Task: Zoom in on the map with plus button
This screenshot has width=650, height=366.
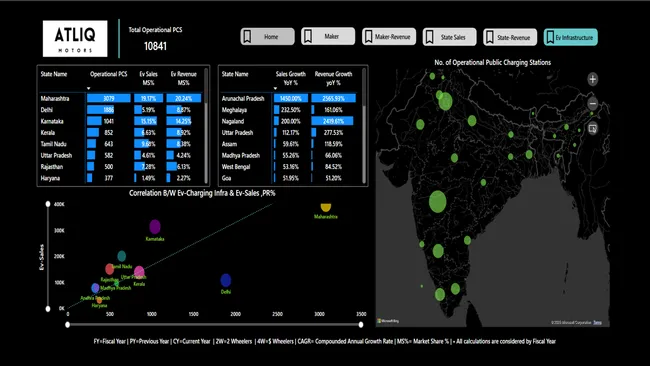Action: pyautogui.click(x=593, y=79)
